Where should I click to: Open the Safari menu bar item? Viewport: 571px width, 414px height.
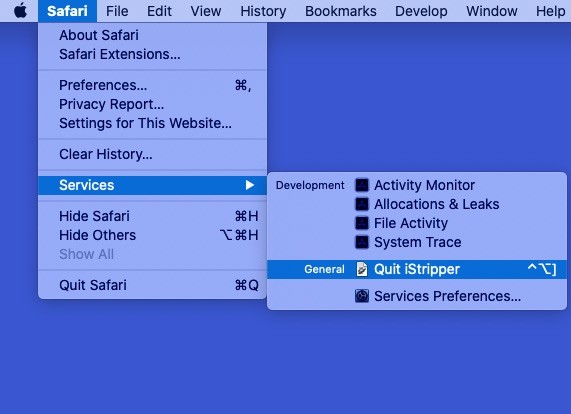(x=67, y=11)
